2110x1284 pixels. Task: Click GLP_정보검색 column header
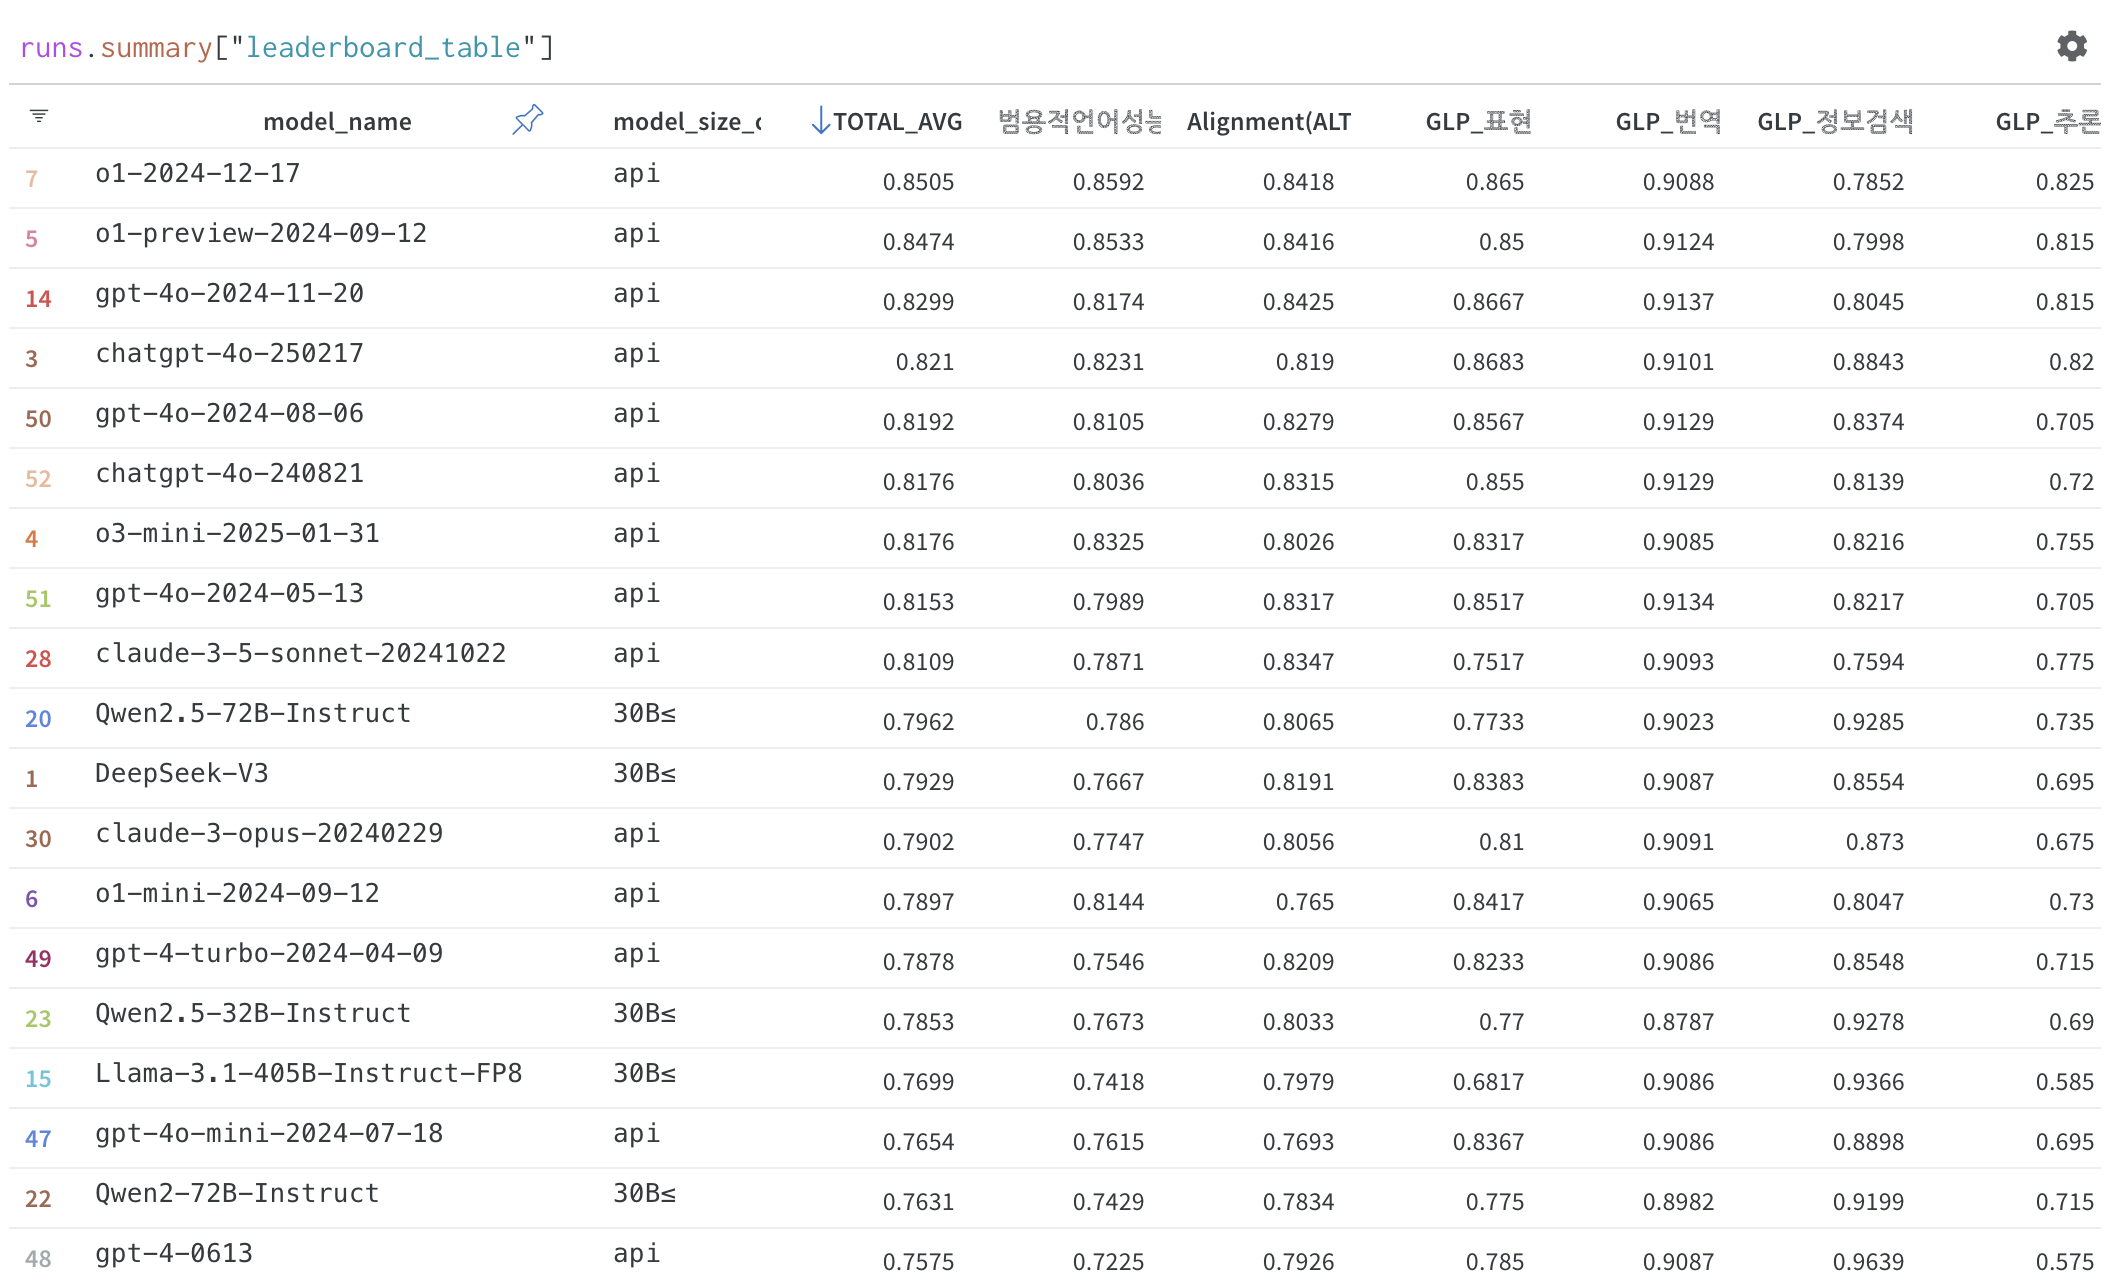pos(1835,122)
